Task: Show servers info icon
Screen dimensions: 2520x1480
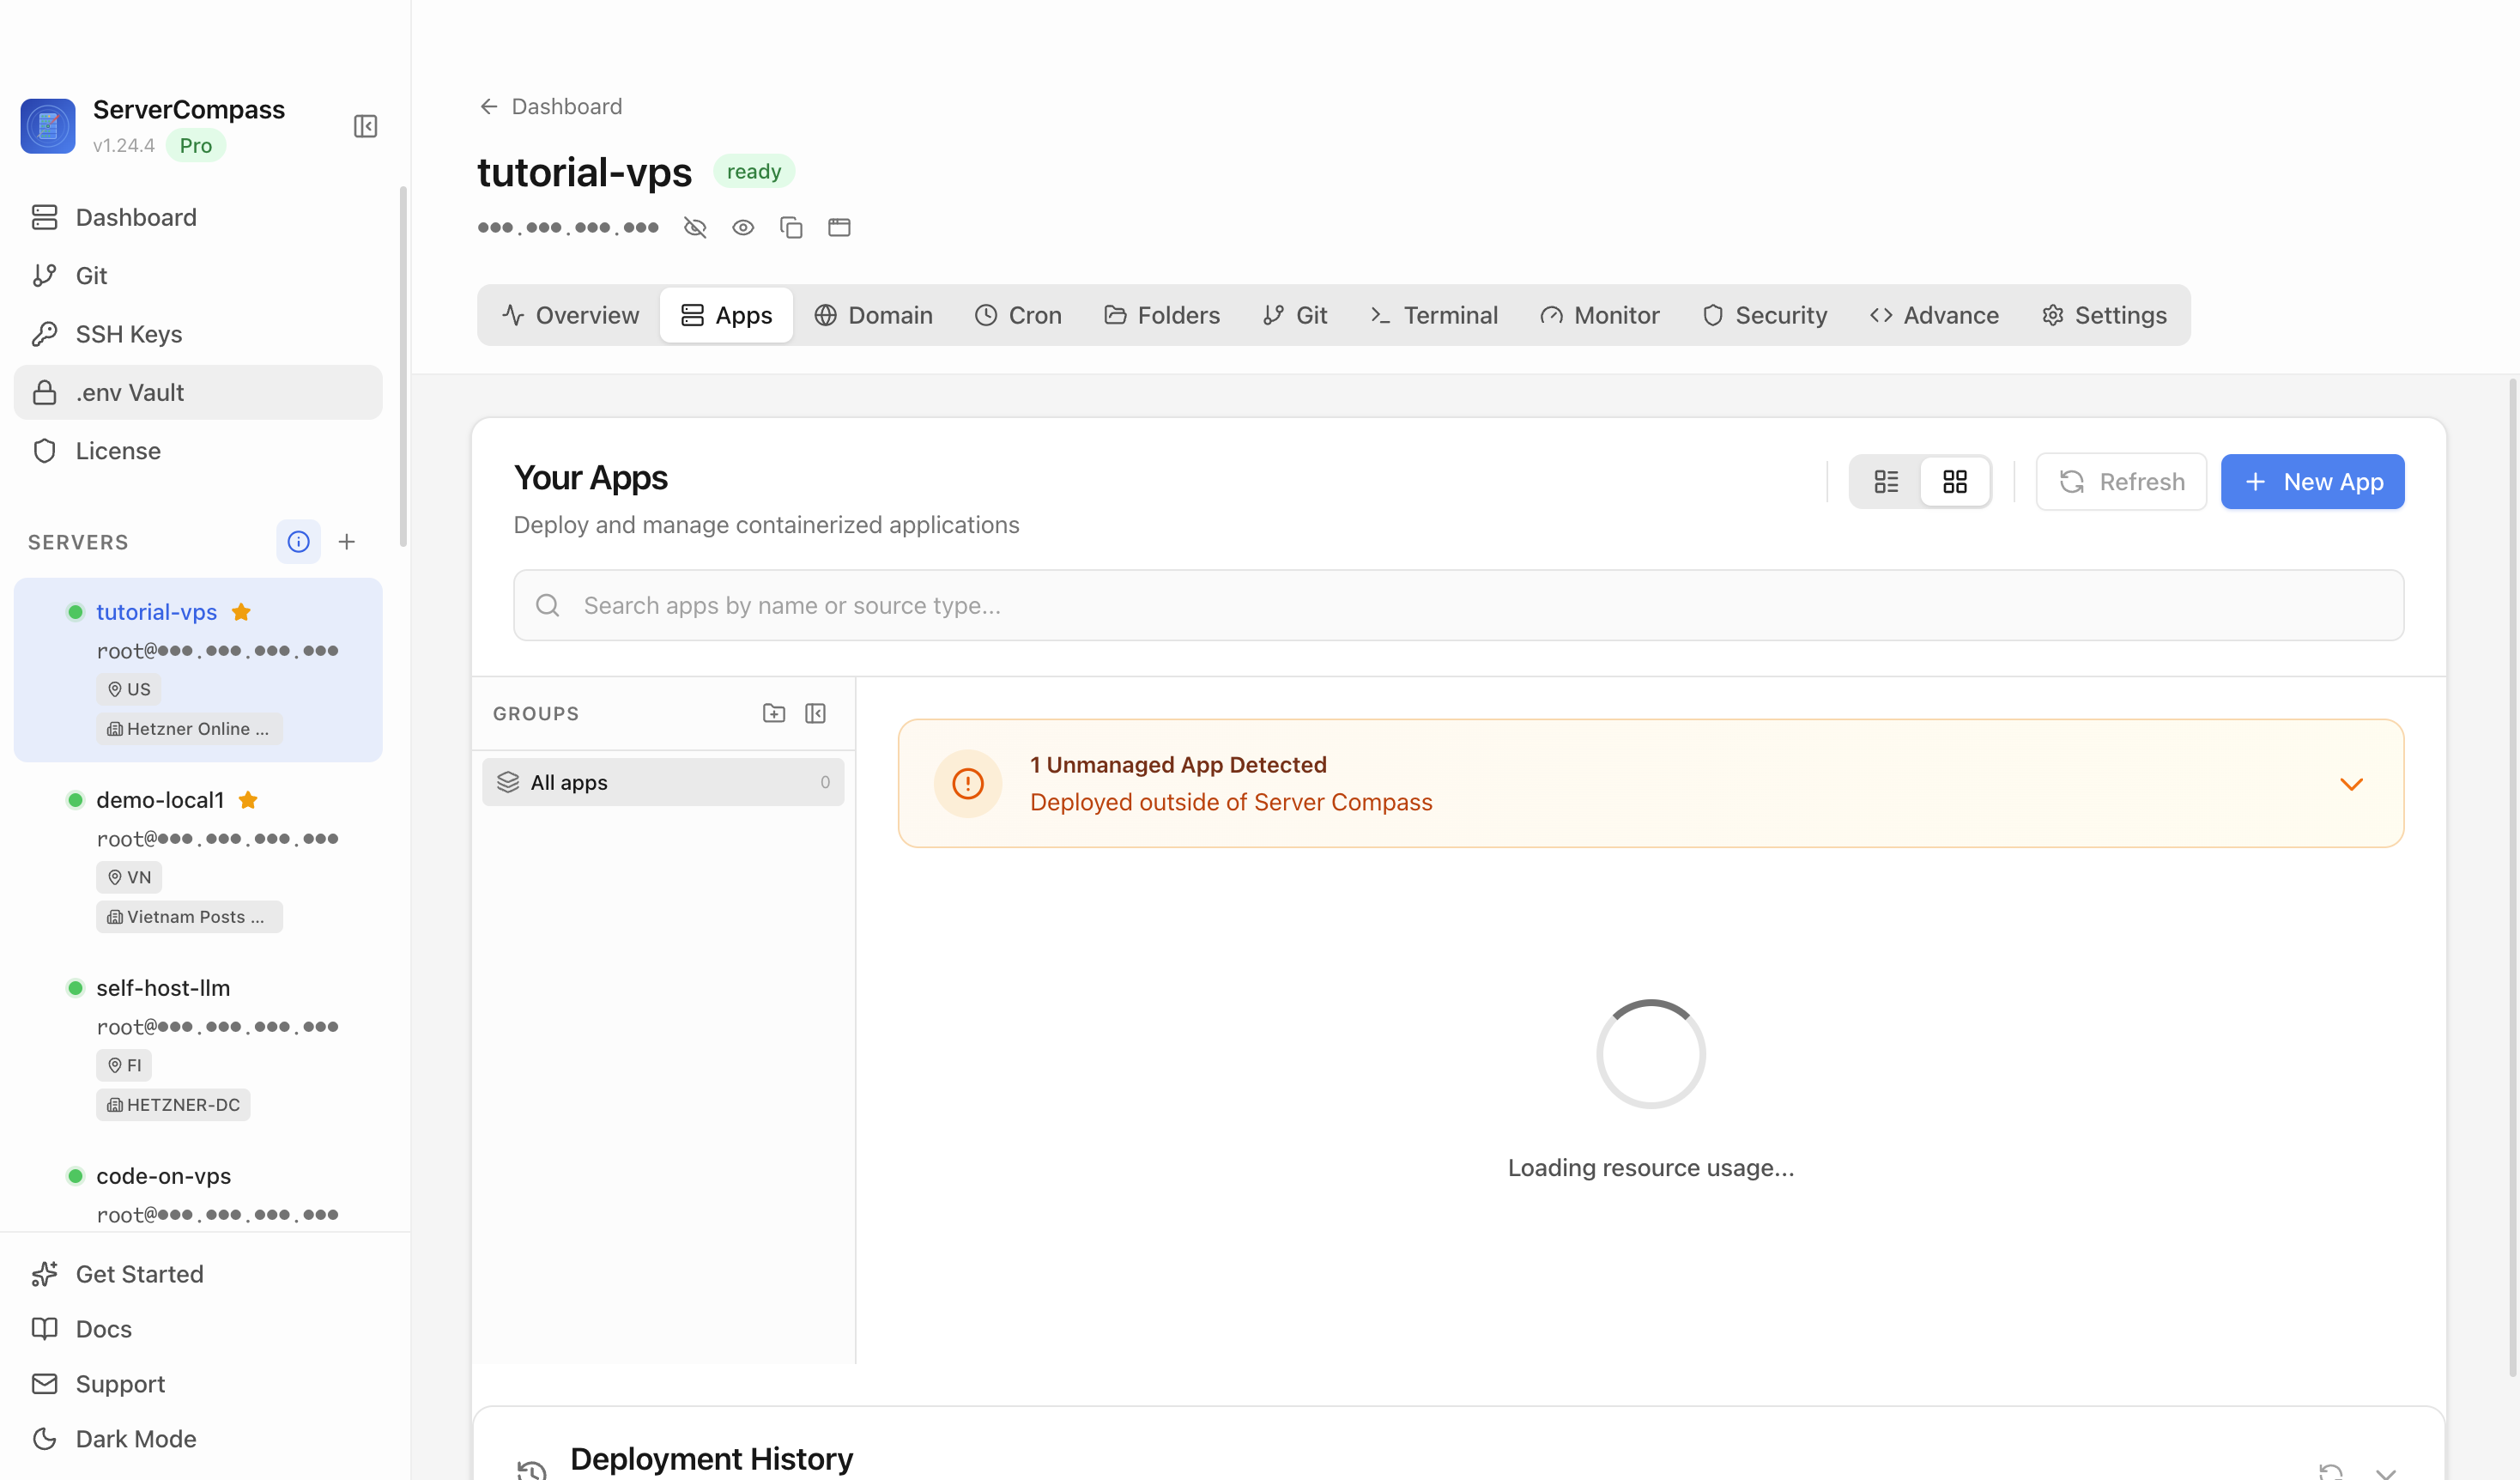Action: 298,542
